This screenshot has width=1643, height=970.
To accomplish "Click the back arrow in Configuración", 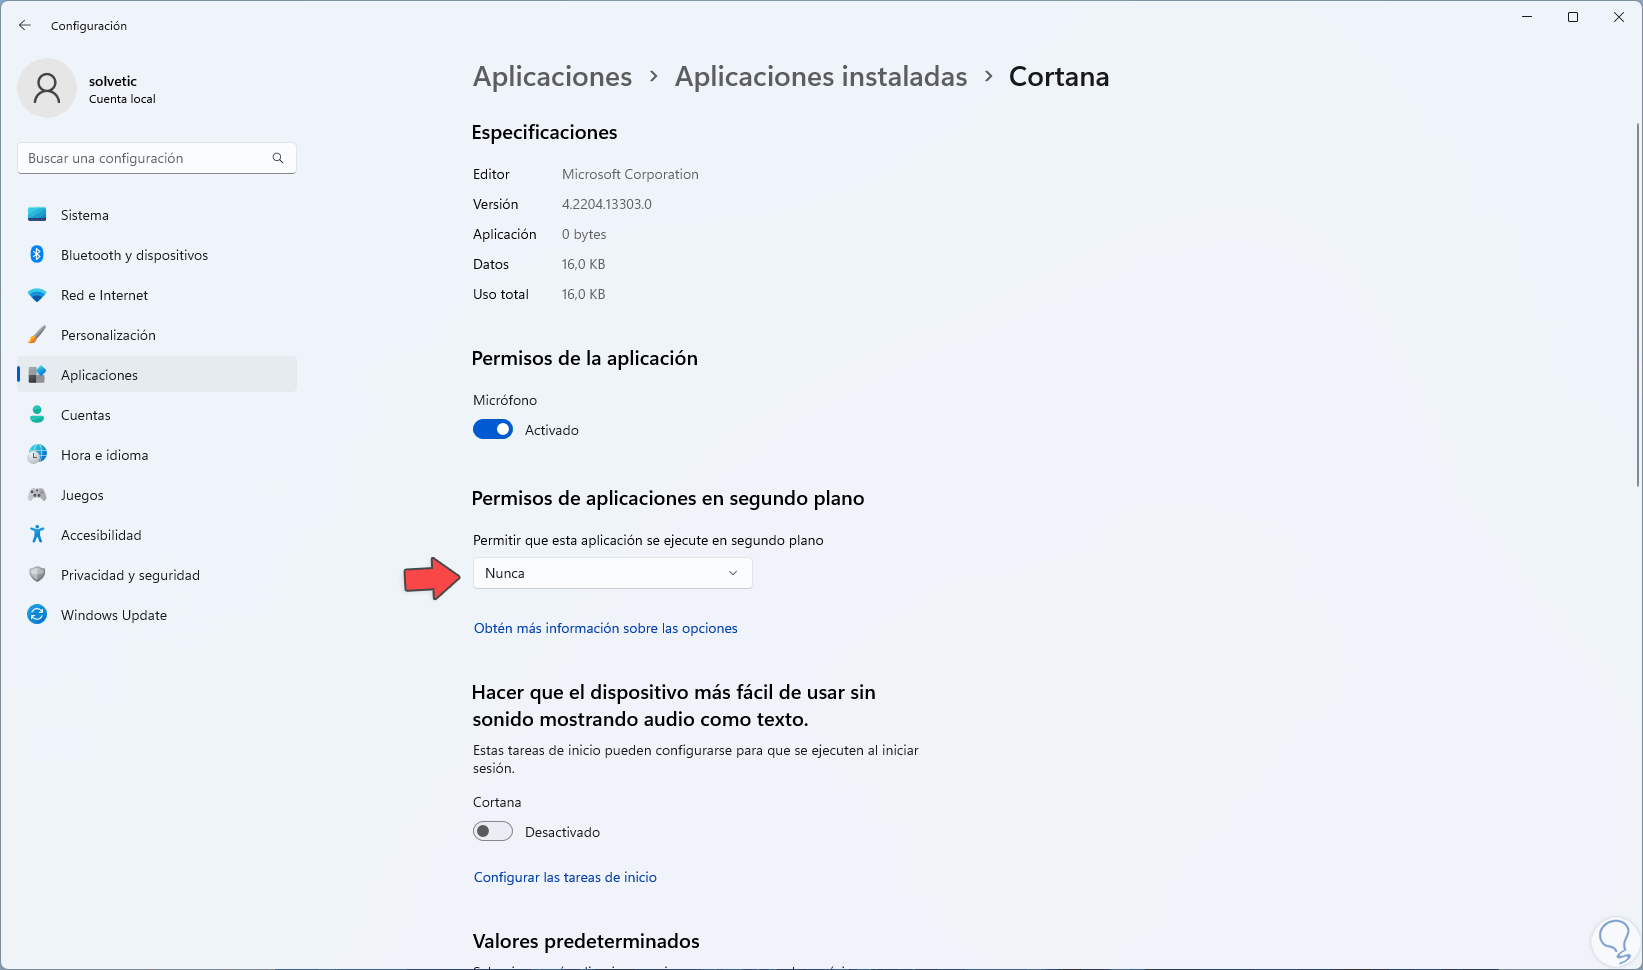I will pos(25,25).
